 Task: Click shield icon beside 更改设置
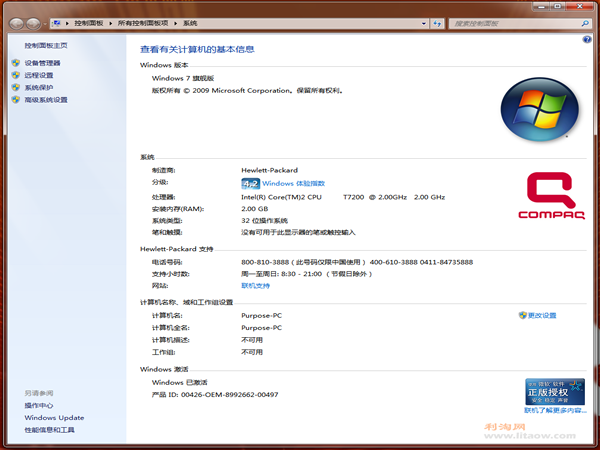(x=523, y=315)
